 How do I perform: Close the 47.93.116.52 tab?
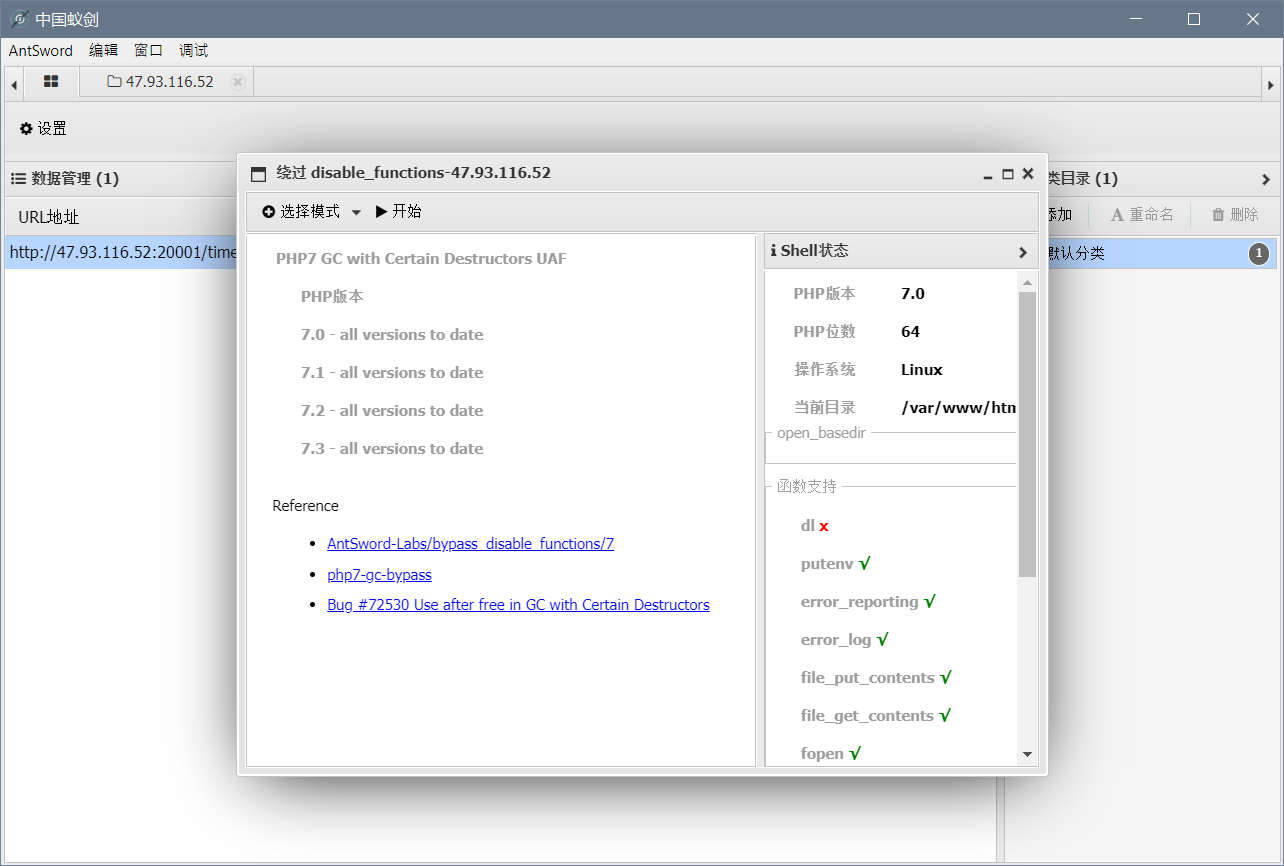pyautogui.click(x=237, y=82)
